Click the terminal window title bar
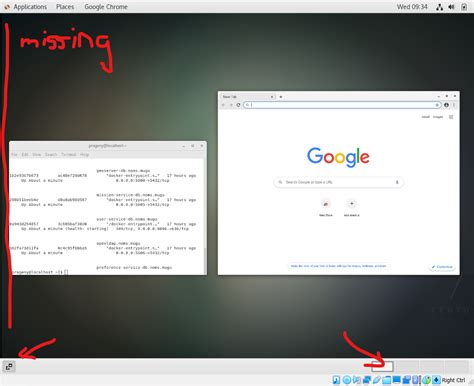 108,146
